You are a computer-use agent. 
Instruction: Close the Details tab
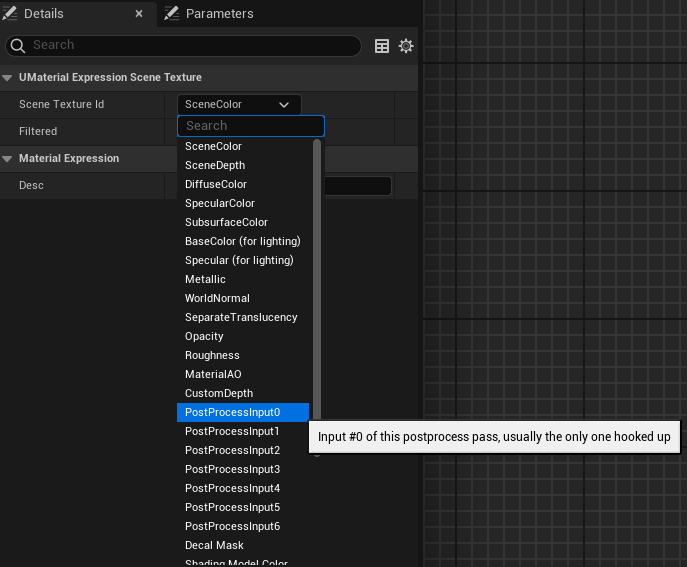(139, 14)
